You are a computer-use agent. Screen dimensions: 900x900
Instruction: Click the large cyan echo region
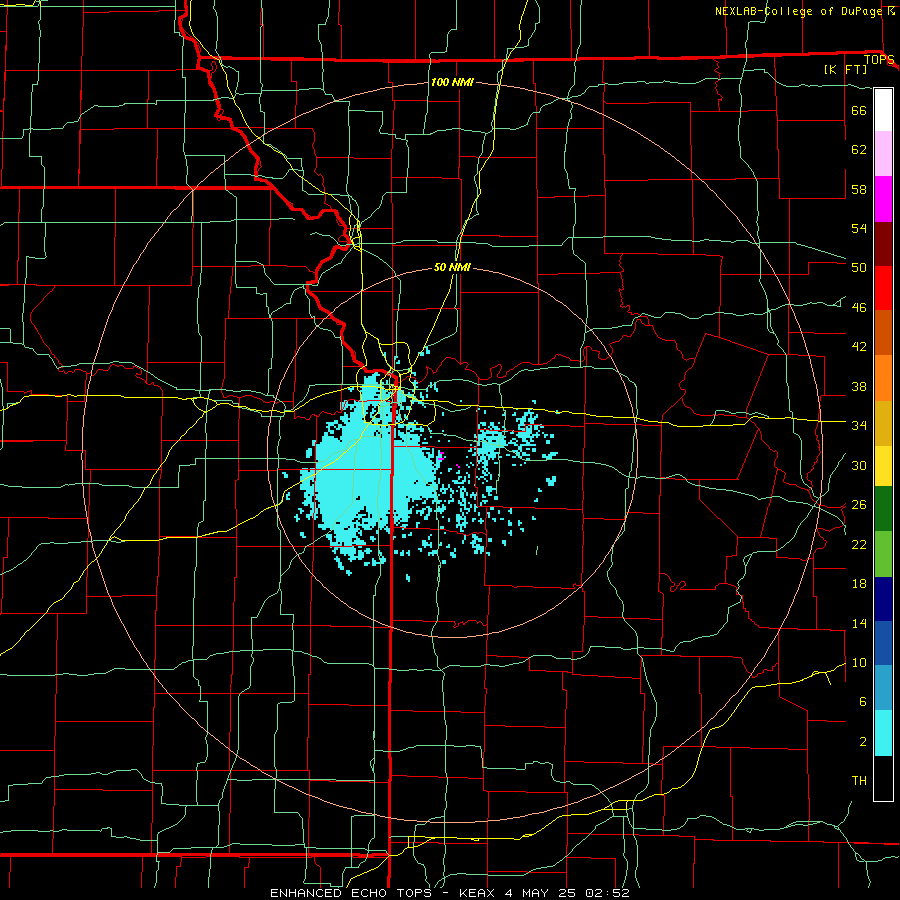[367, 471]
